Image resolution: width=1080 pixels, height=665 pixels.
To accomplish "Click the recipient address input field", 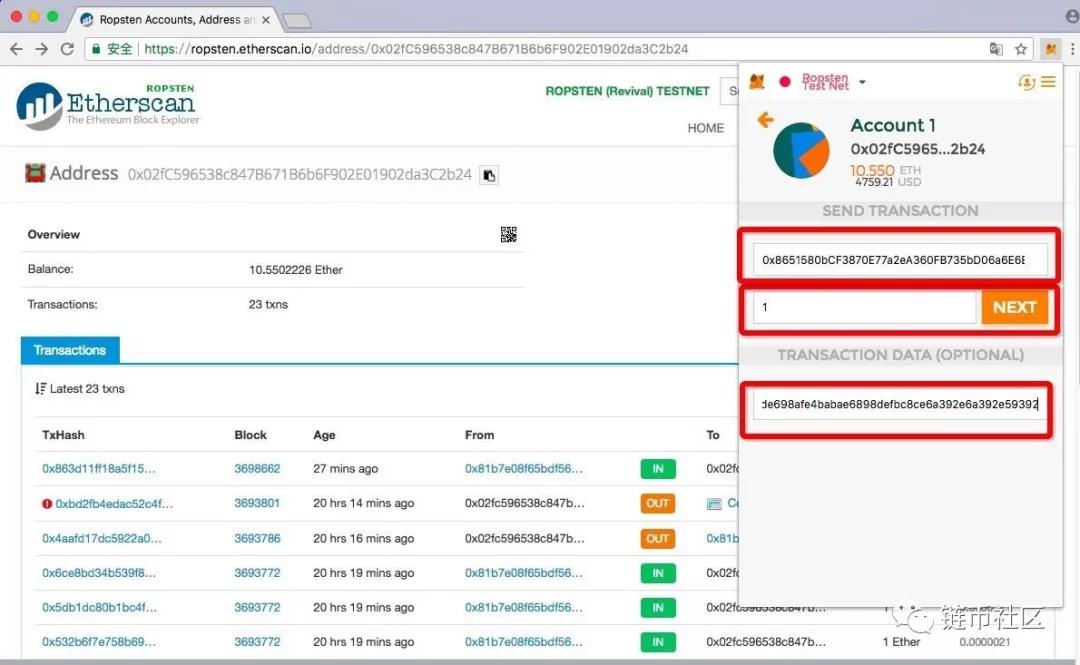I will [x=894, y=260].
